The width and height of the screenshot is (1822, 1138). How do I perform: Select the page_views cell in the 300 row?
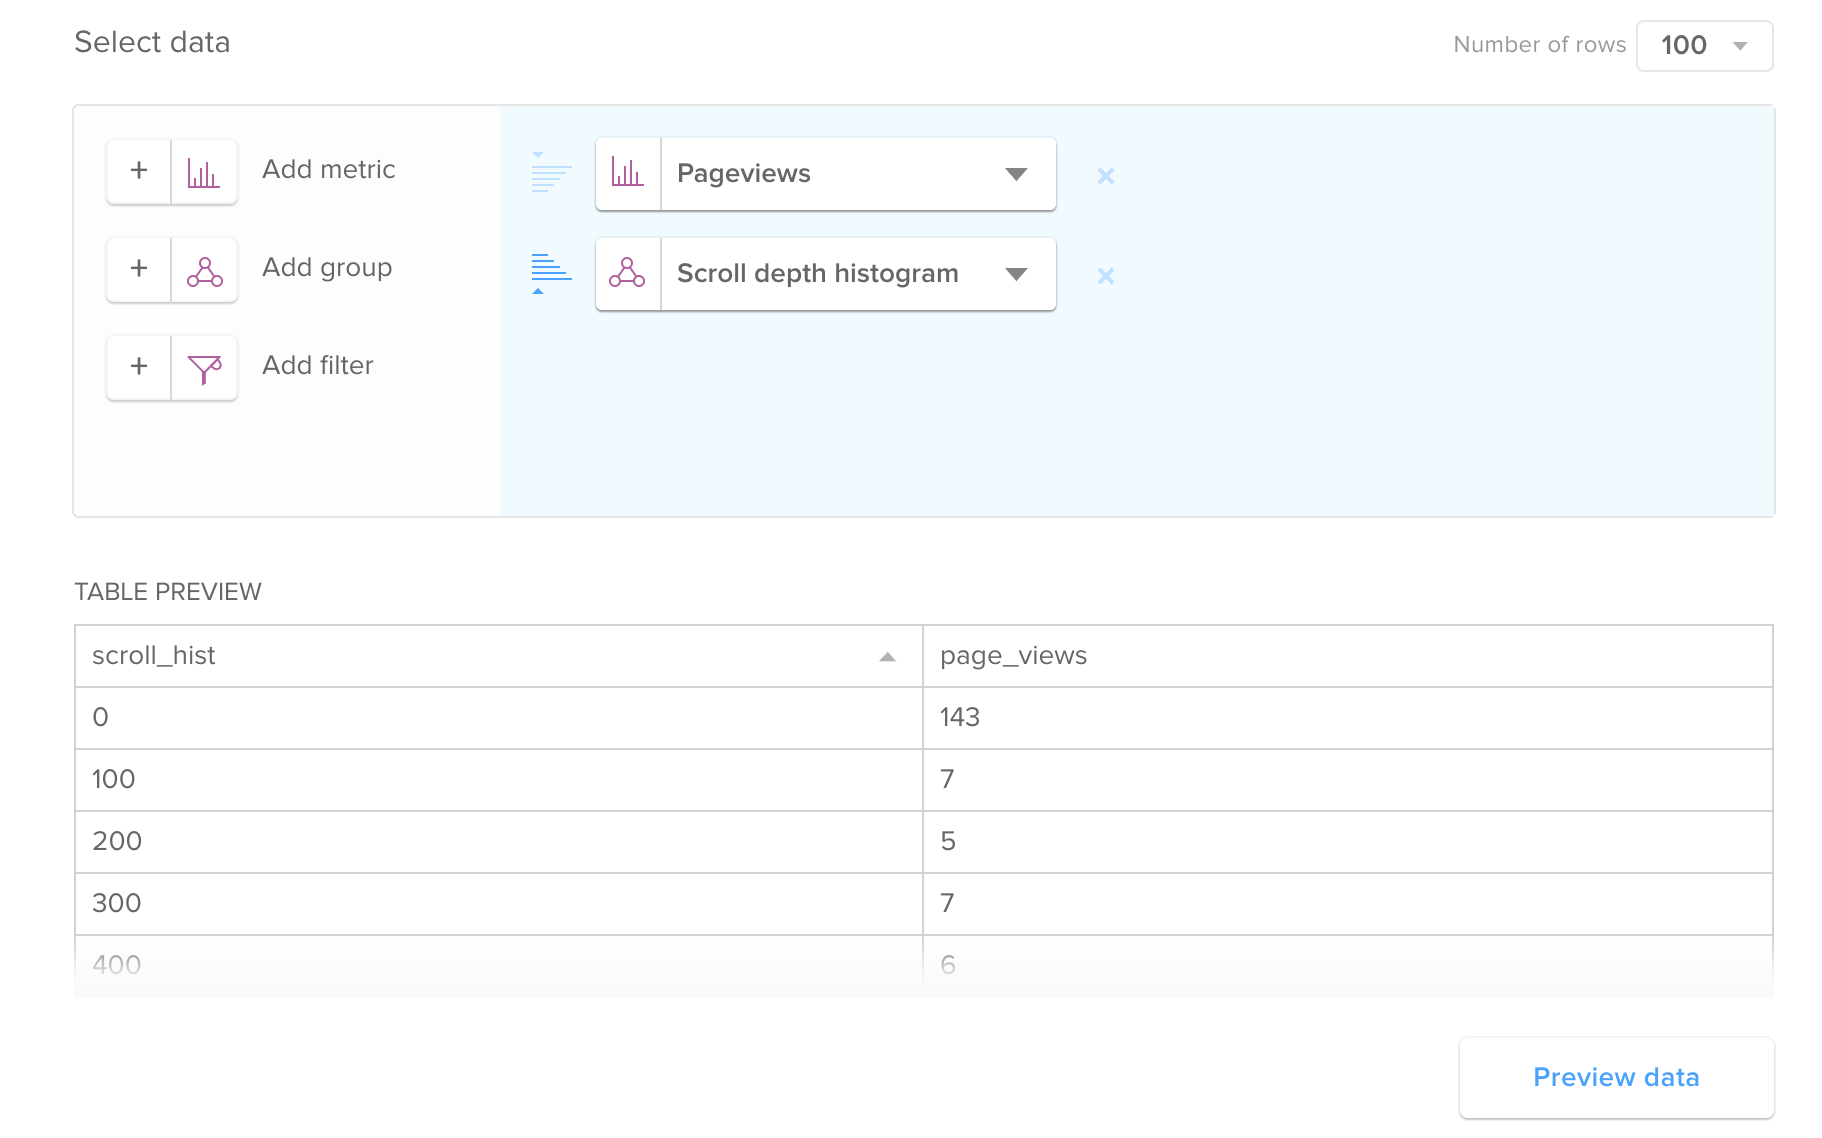coord(1347,904)
